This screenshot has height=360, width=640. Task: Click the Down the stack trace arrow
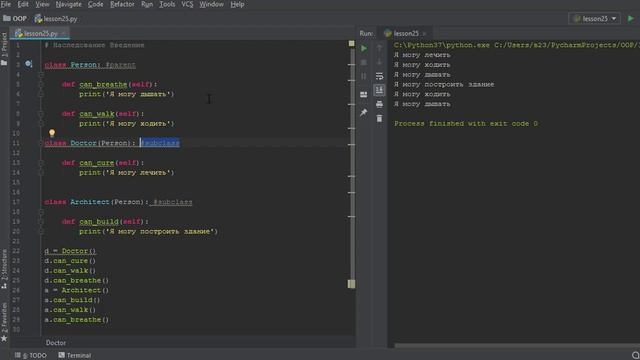(379, 62)
